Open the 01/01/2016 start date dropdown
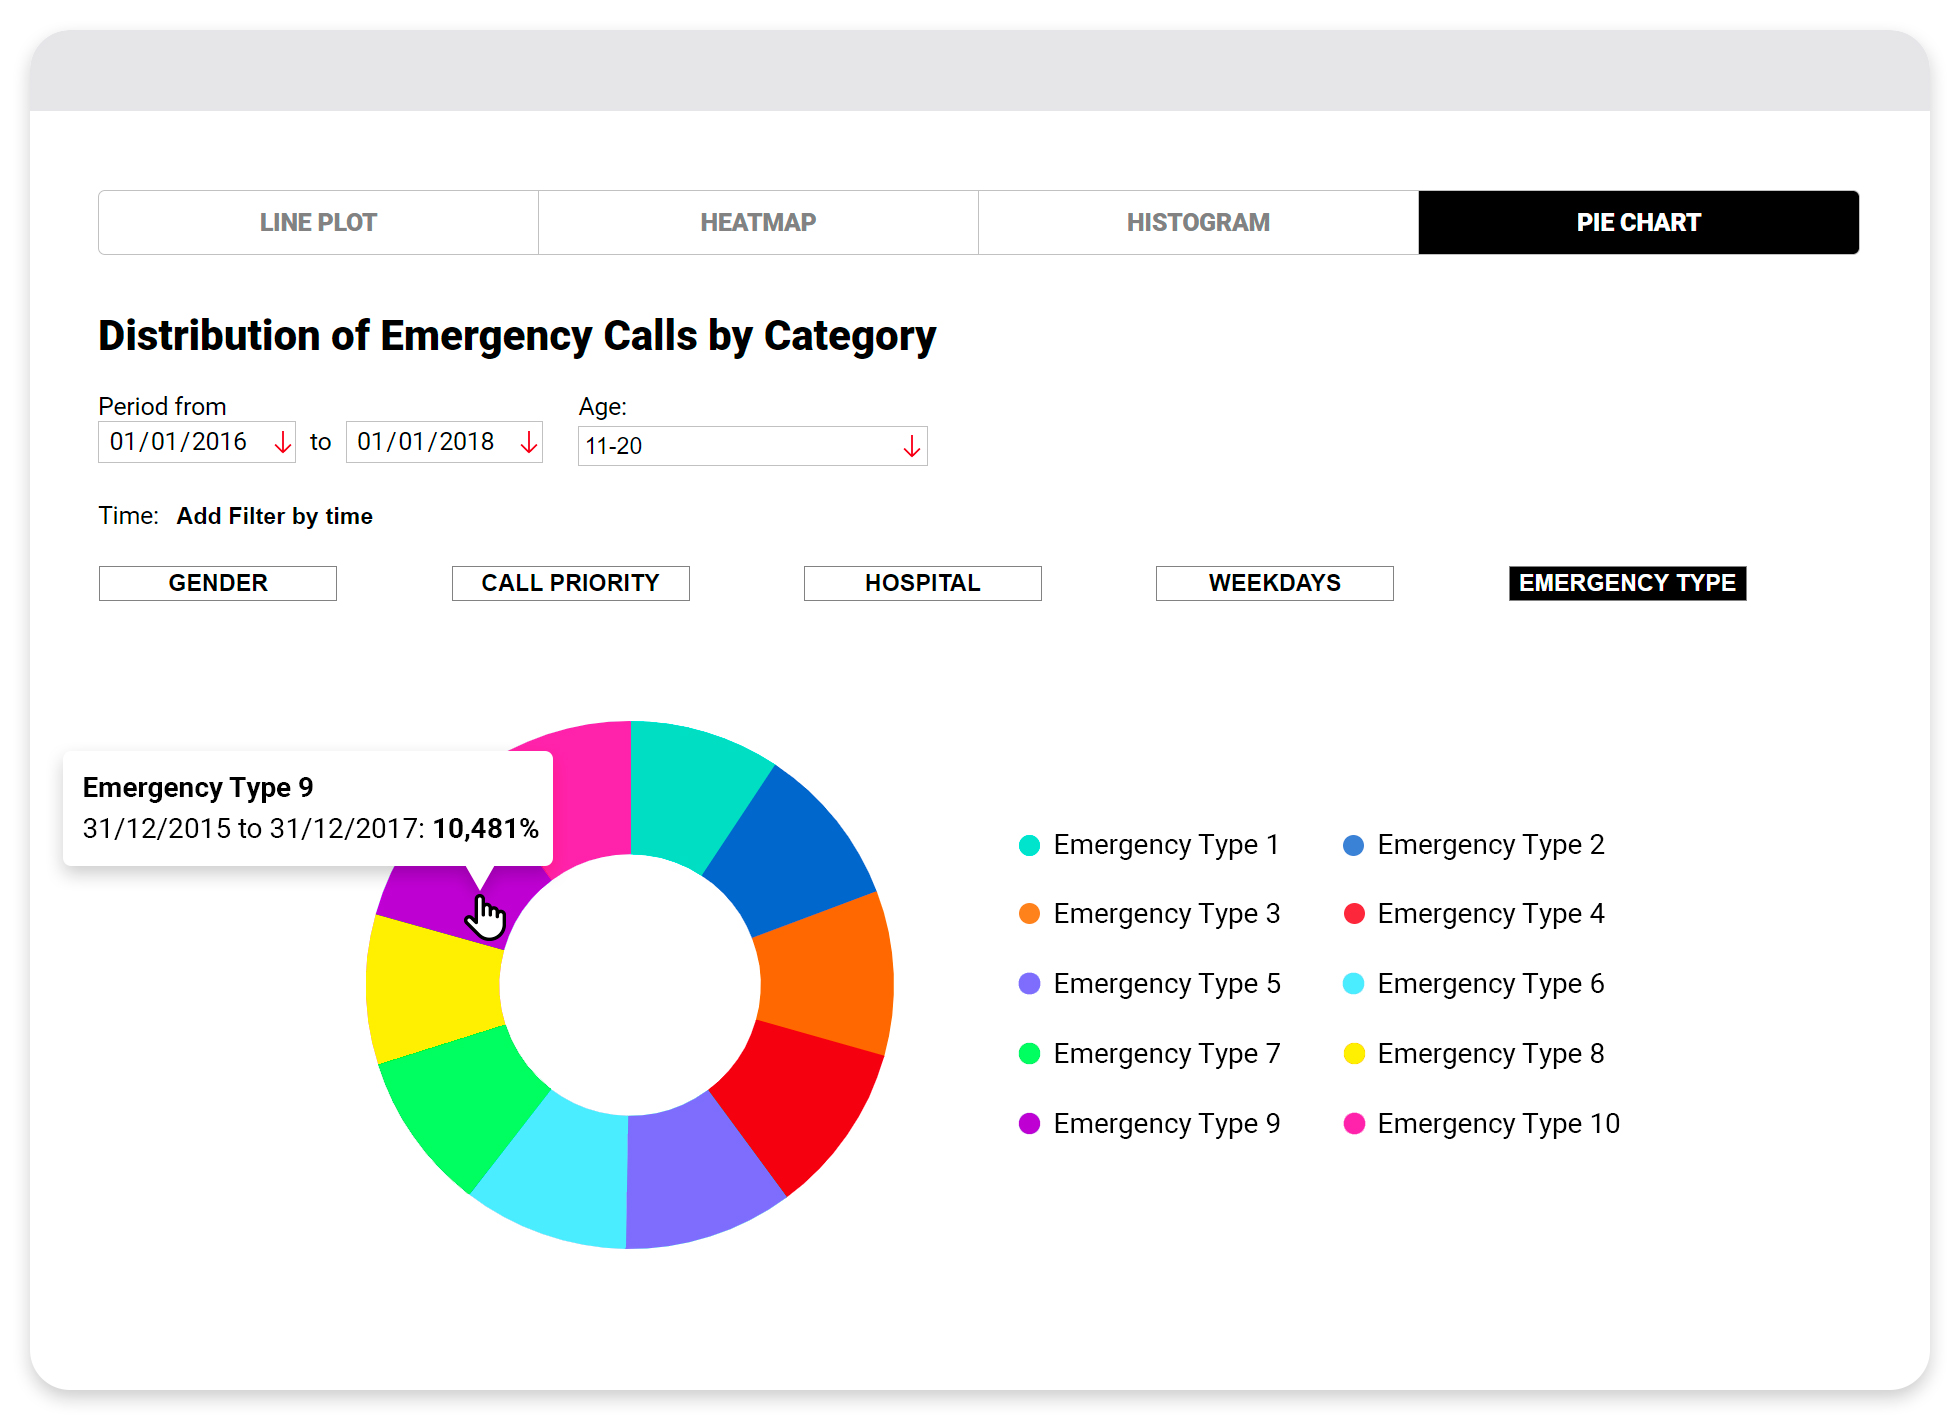This screenshot has width=1960, height=1420. pos(180,442)
